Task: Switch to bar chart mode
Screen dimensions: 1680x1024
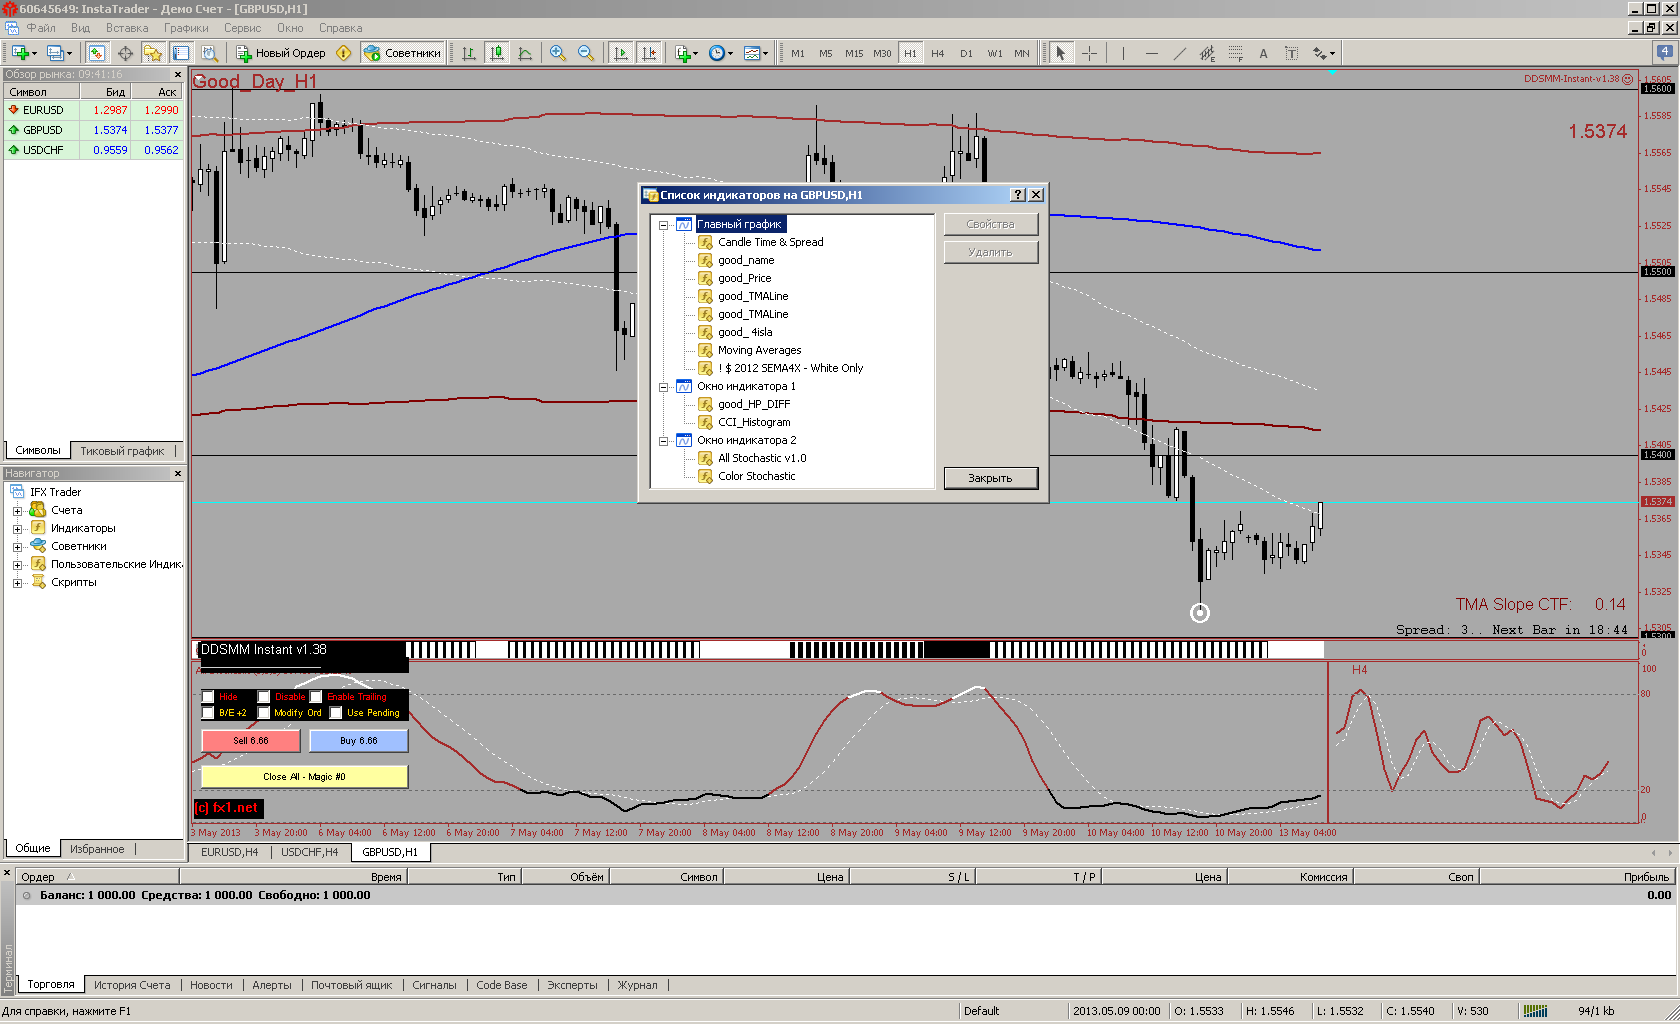Action: click(x=468, y=53)
